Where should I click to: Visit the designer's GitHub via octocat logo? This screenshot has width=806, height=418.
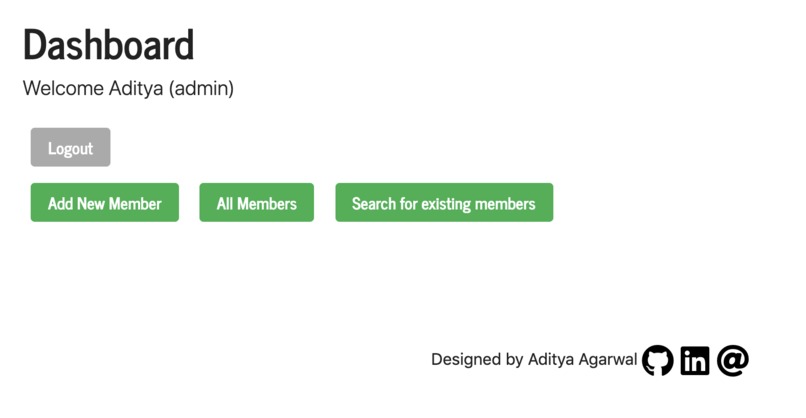click(x=657, y=360)
